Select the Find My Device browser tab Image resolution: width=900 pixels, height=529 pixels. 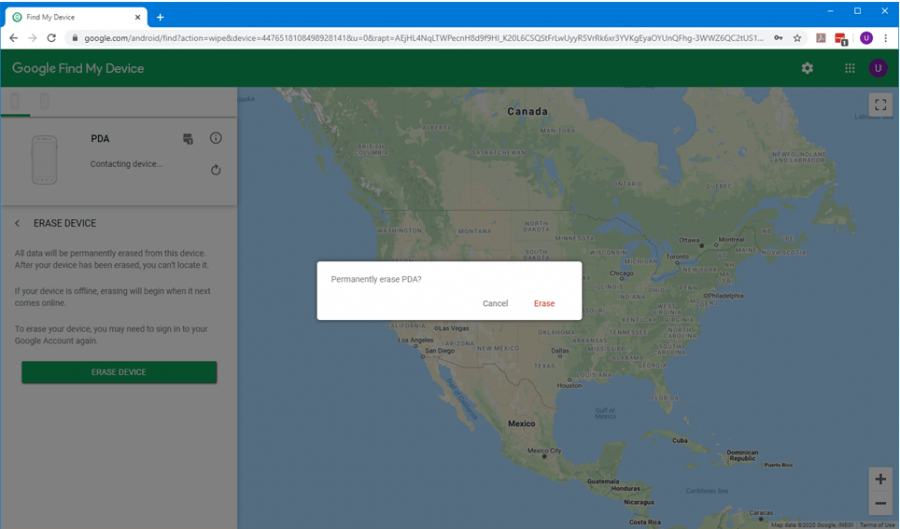coord(76,17)
